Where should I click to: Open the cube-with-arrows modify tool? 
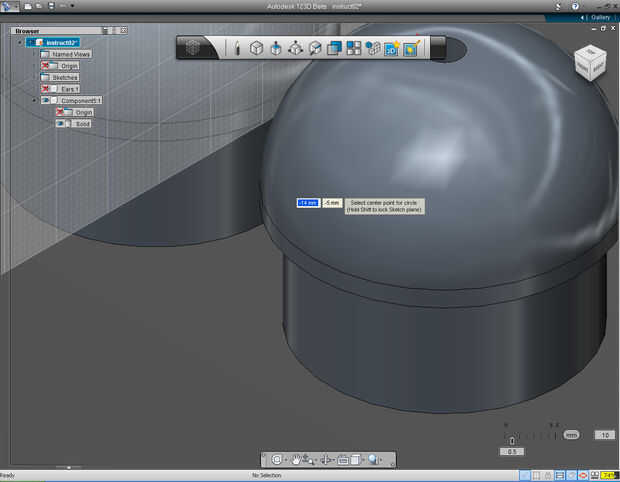[295, 48]
